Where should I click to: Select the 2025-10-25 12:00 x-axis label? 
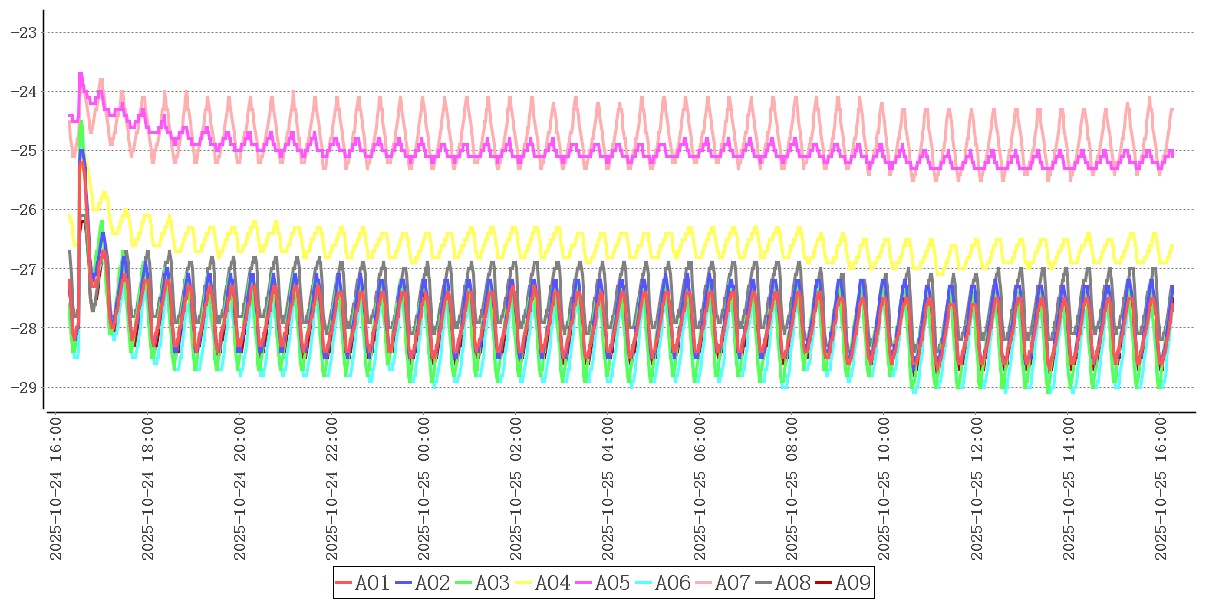976,490
